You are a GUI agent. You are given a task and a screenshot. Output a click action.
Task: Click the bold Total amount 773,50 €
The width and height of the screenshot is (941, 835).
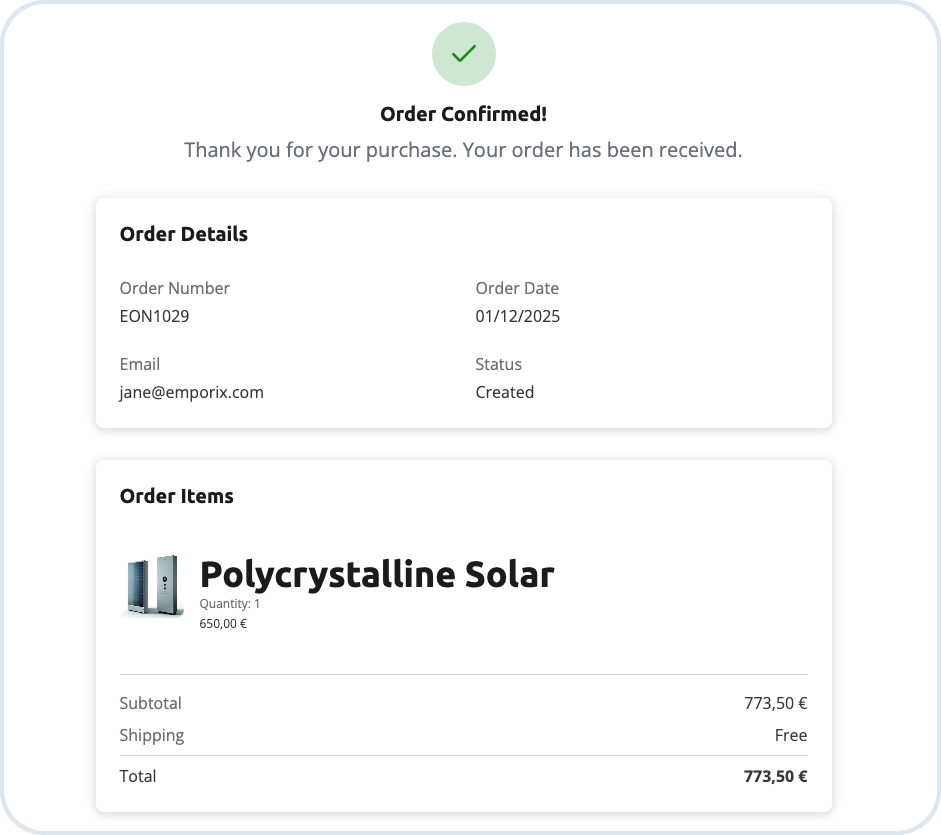click(x=775, y=776)
